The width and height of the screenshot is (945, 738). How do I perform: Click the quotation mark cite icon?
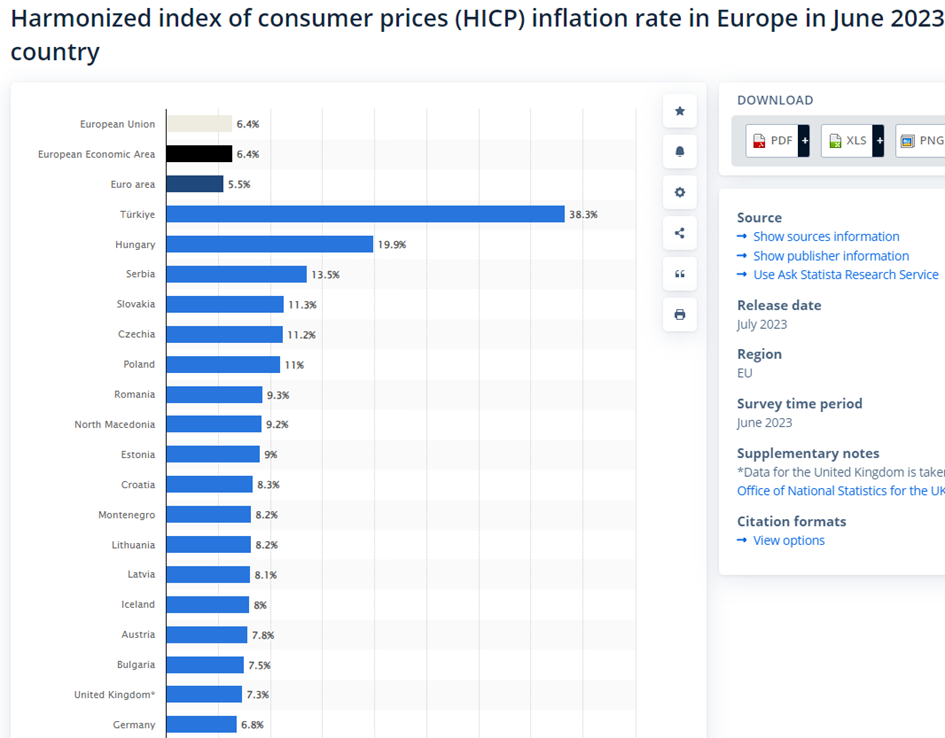point(680,274)
